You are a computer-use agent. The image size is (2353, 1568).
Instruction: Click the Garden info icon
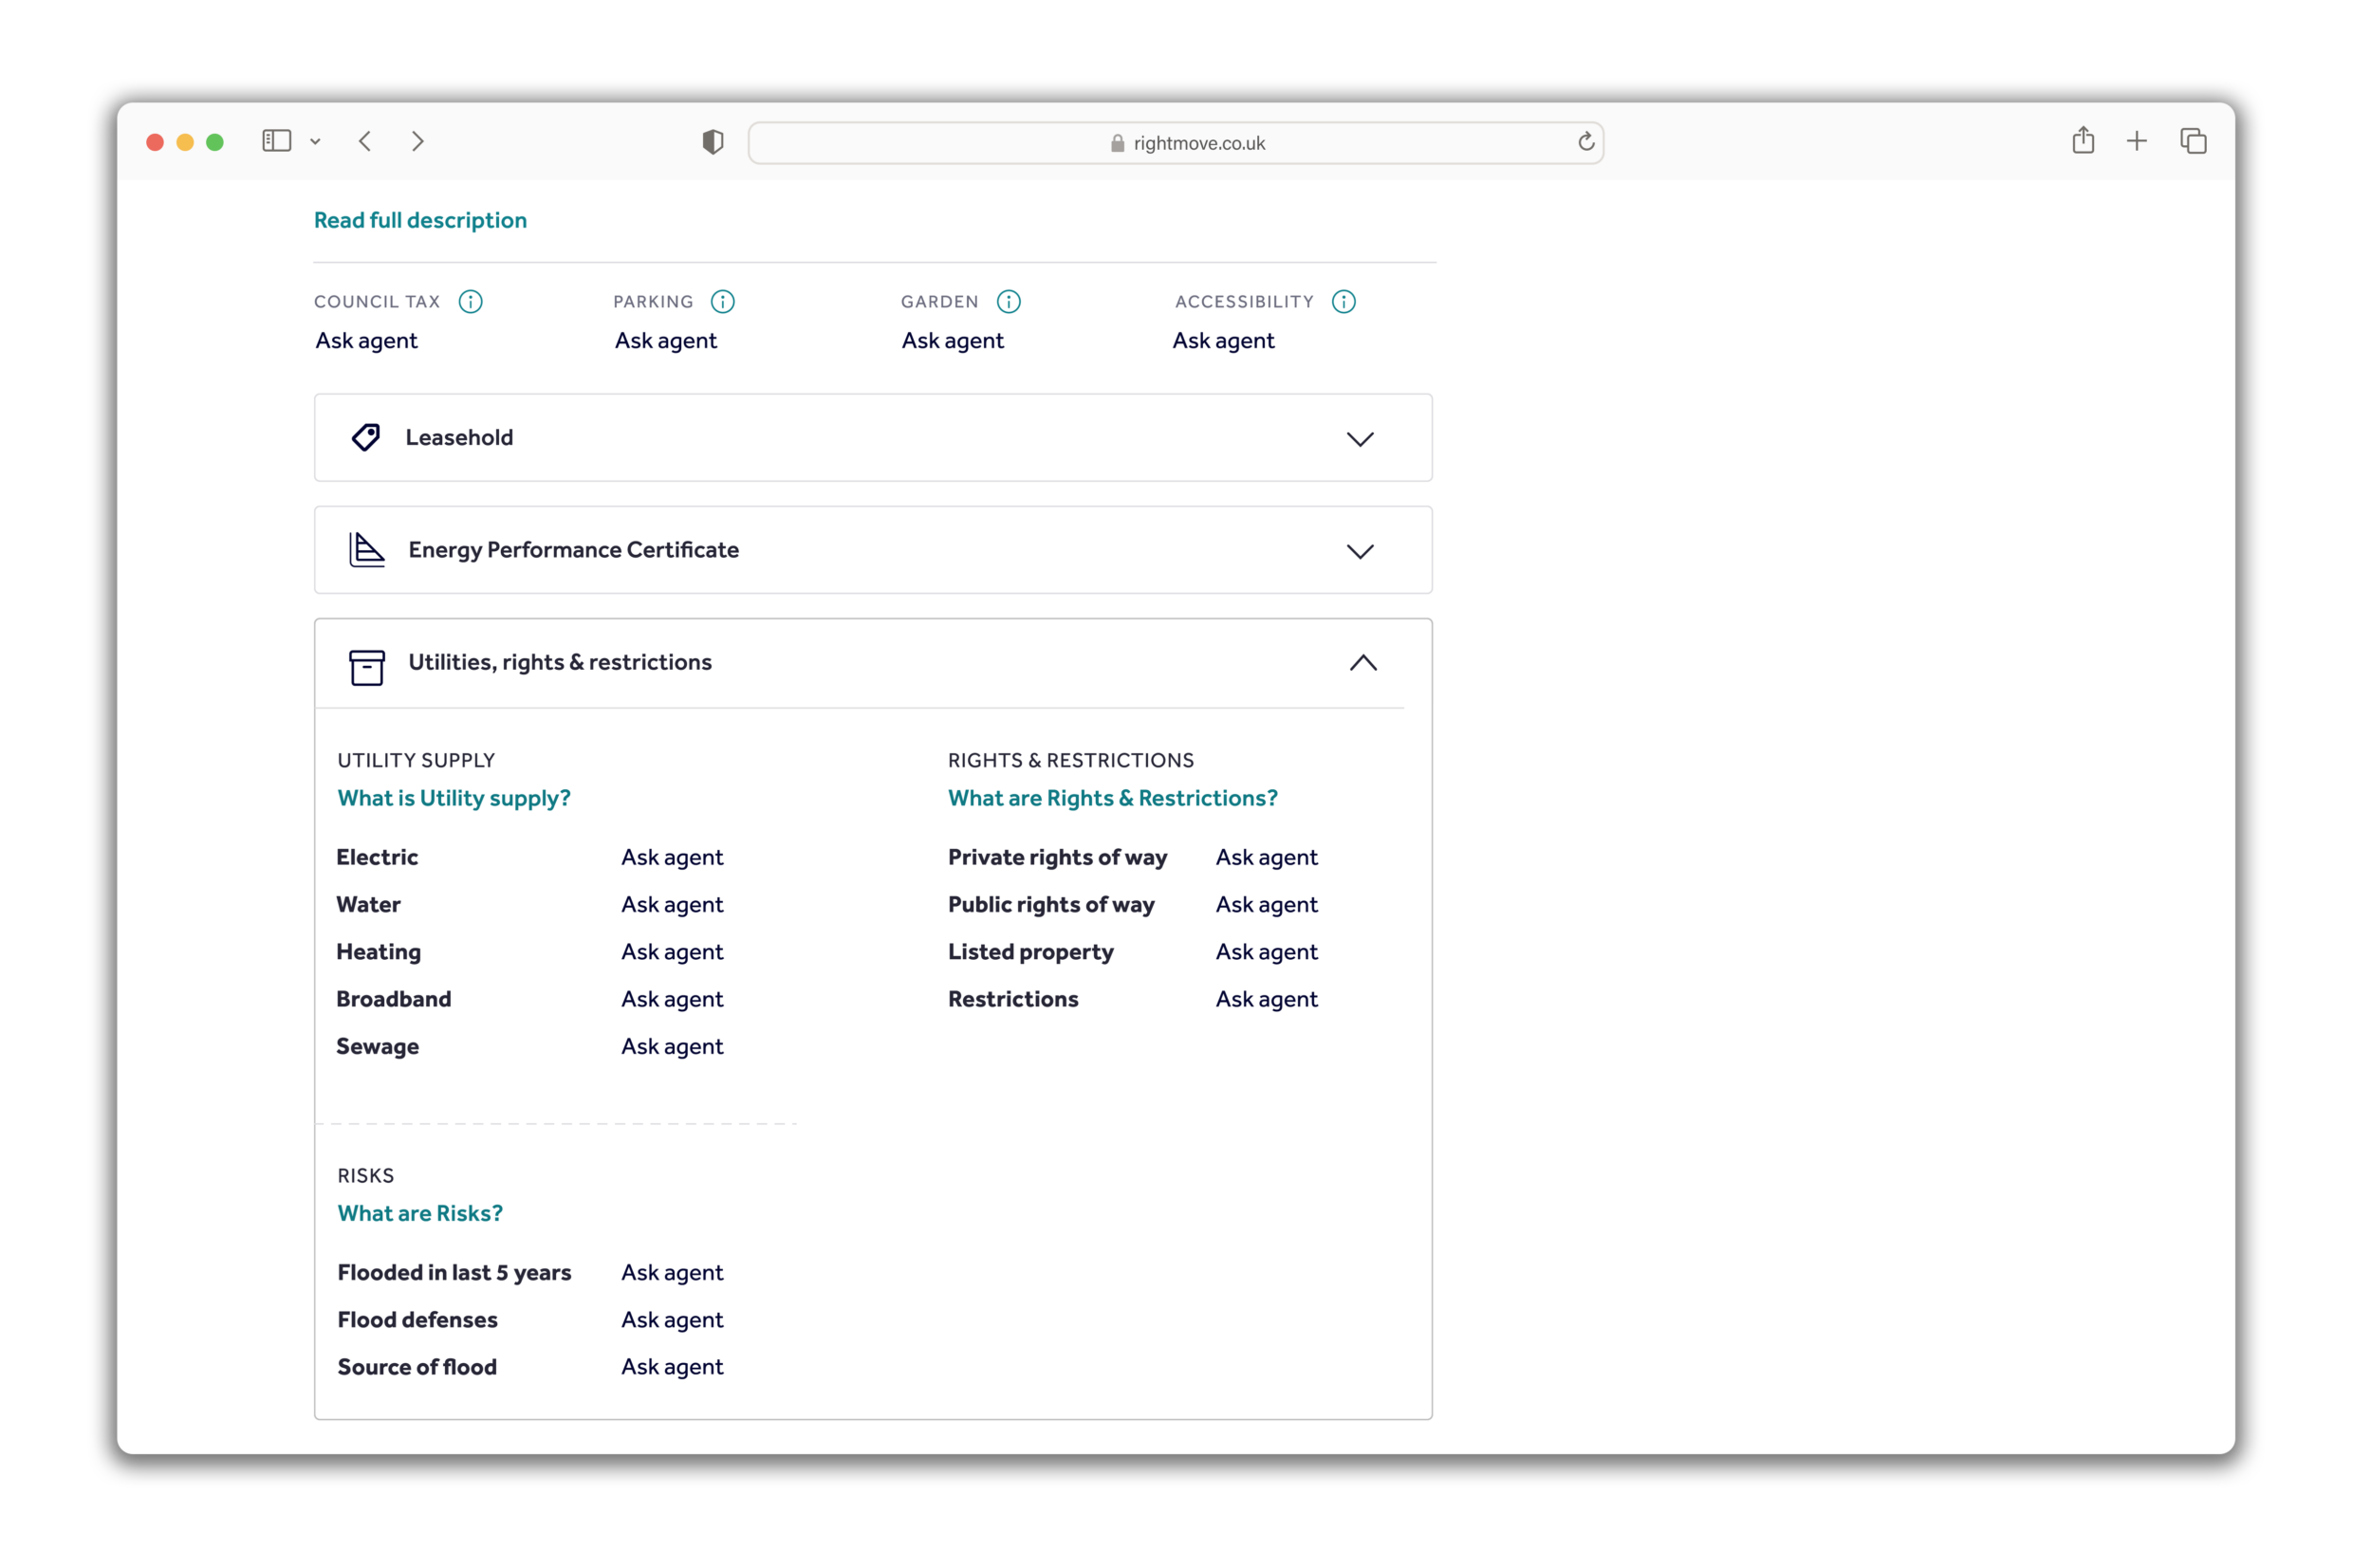[x=1008, y=301]
